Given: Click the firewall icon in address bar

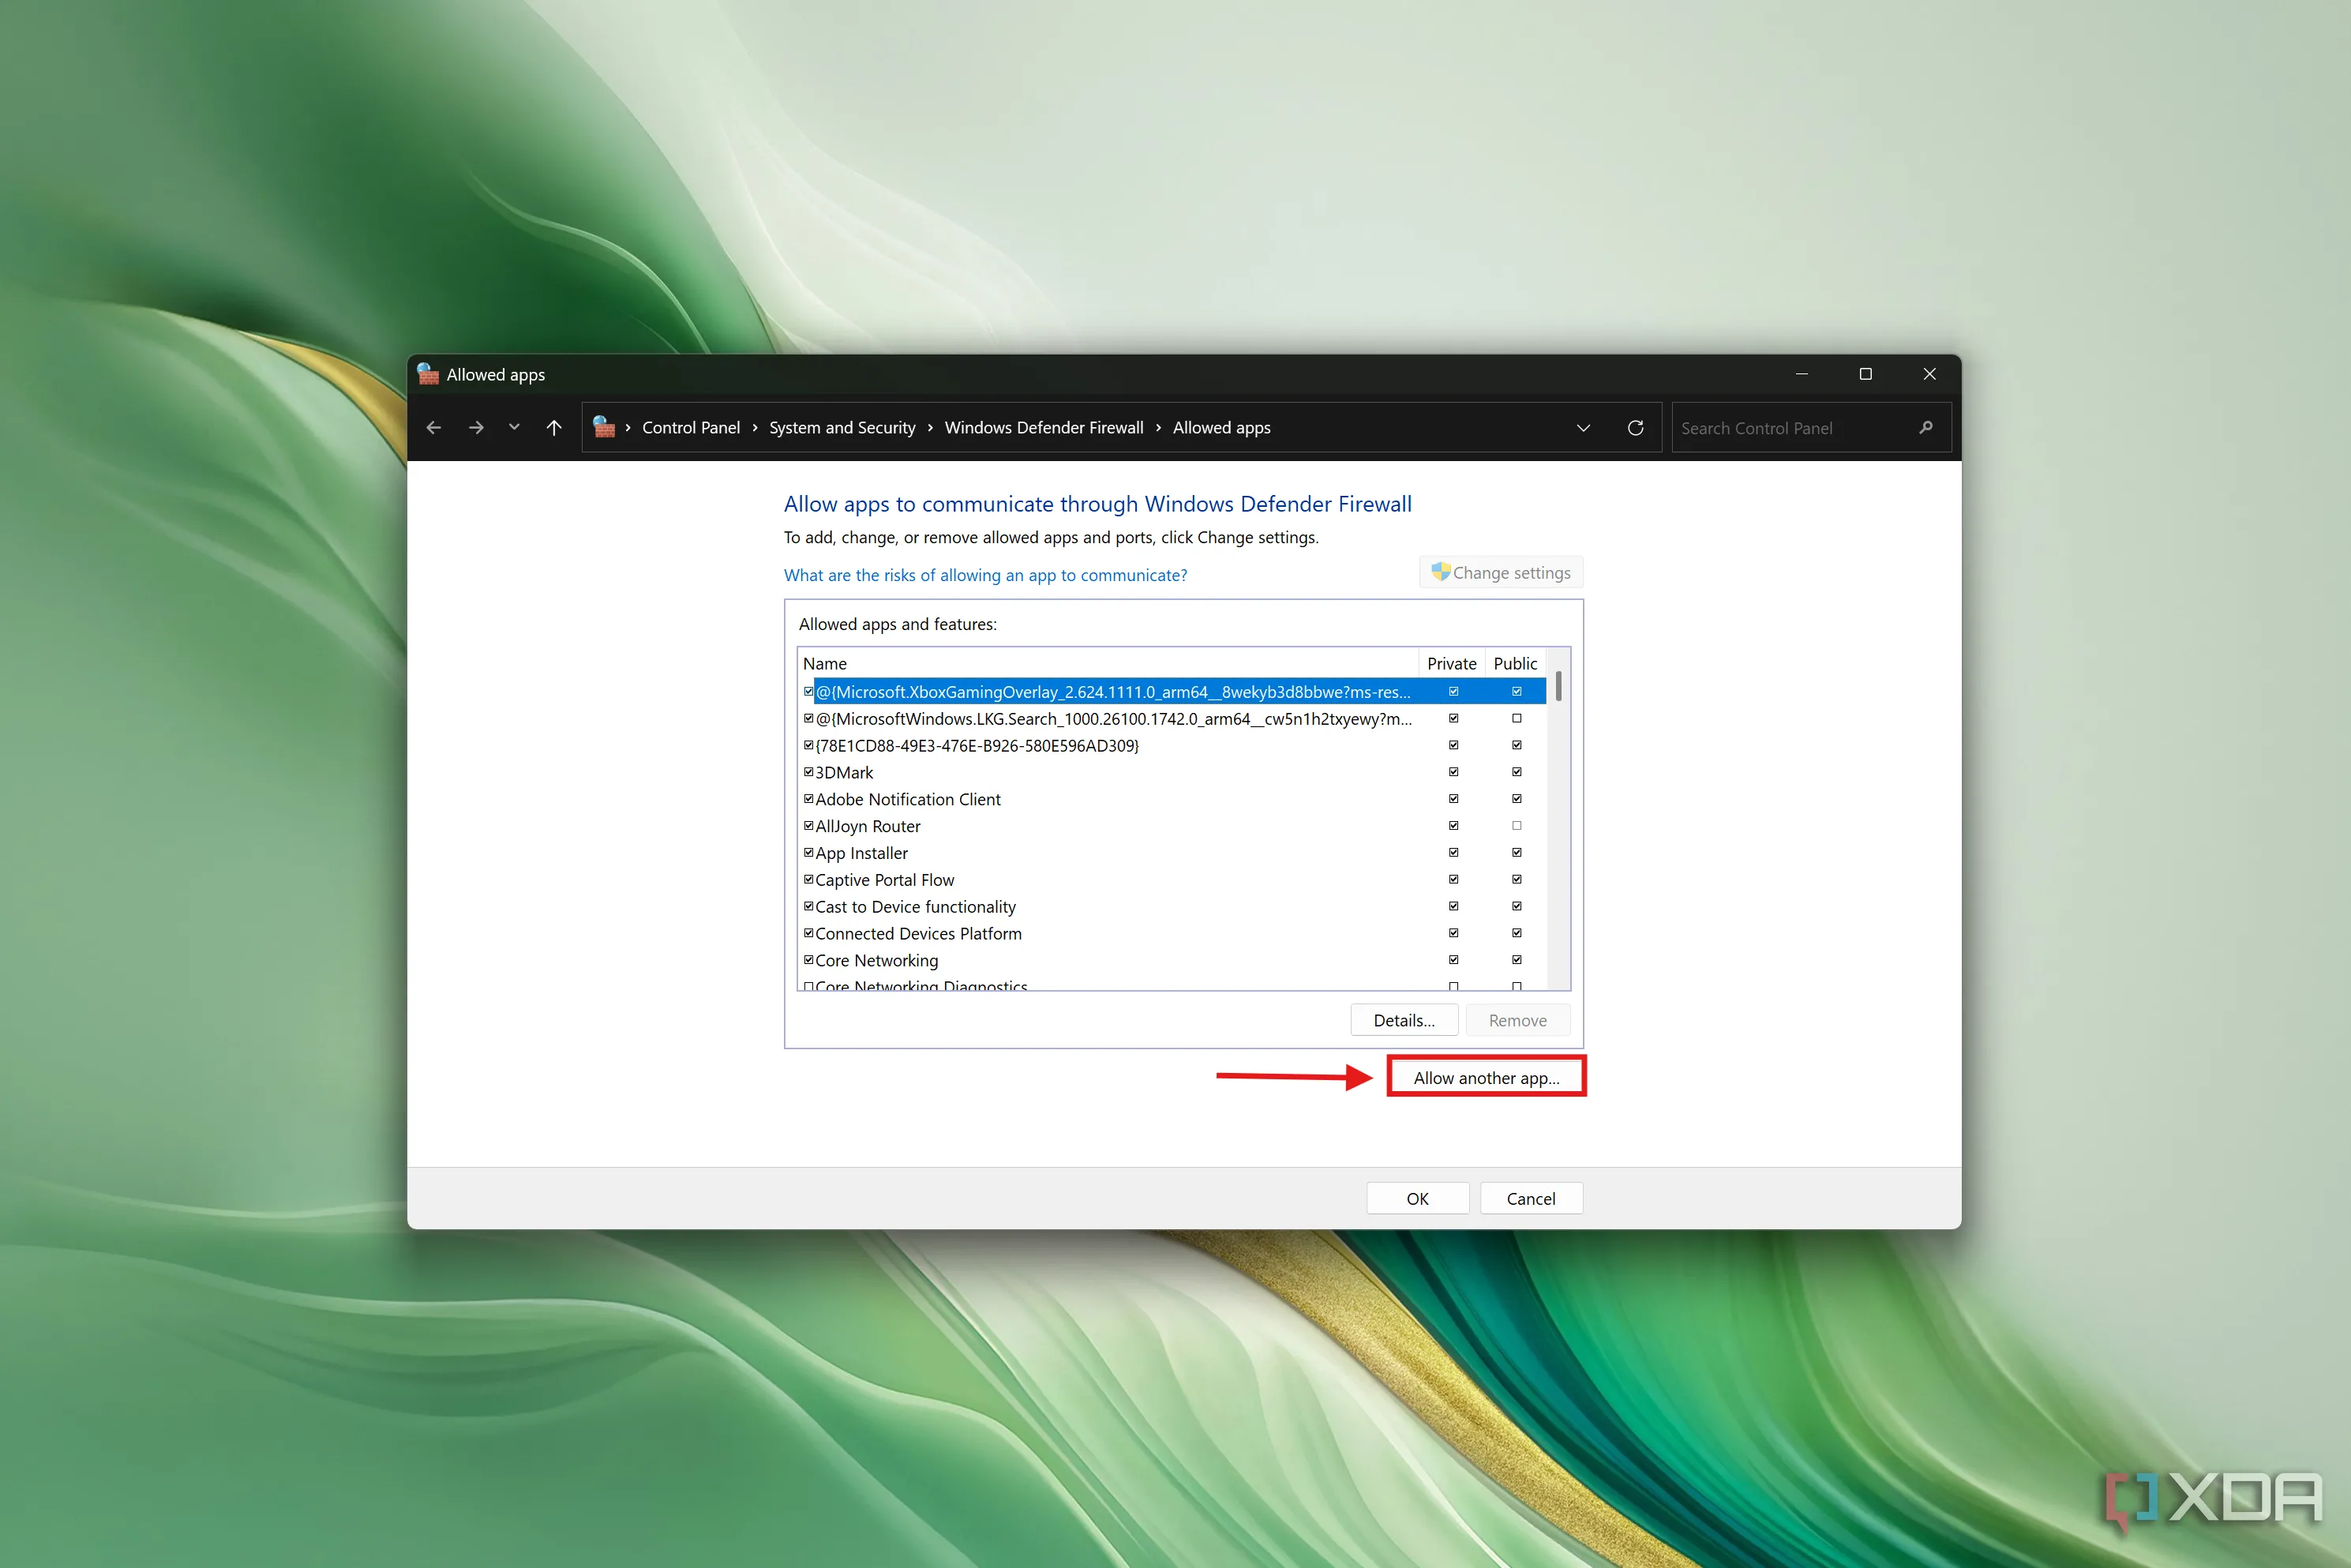Looking at the screenshot, I should (604, 427).
